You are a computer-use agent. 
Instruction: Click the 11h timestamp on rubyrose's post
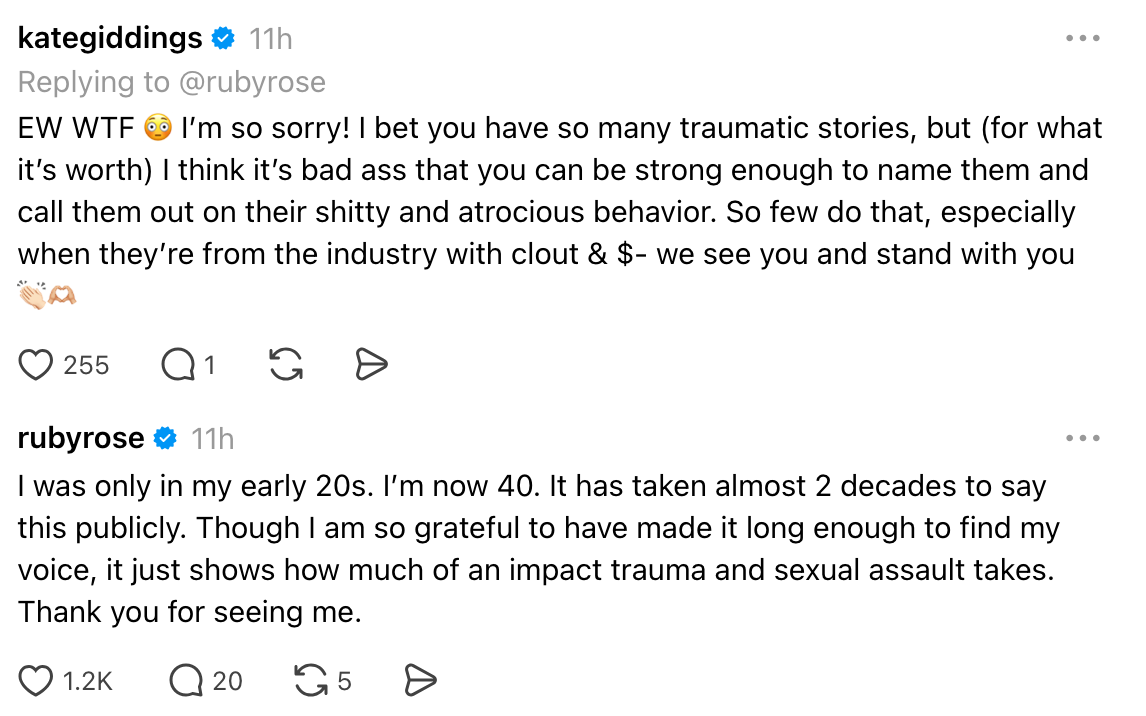212,438
